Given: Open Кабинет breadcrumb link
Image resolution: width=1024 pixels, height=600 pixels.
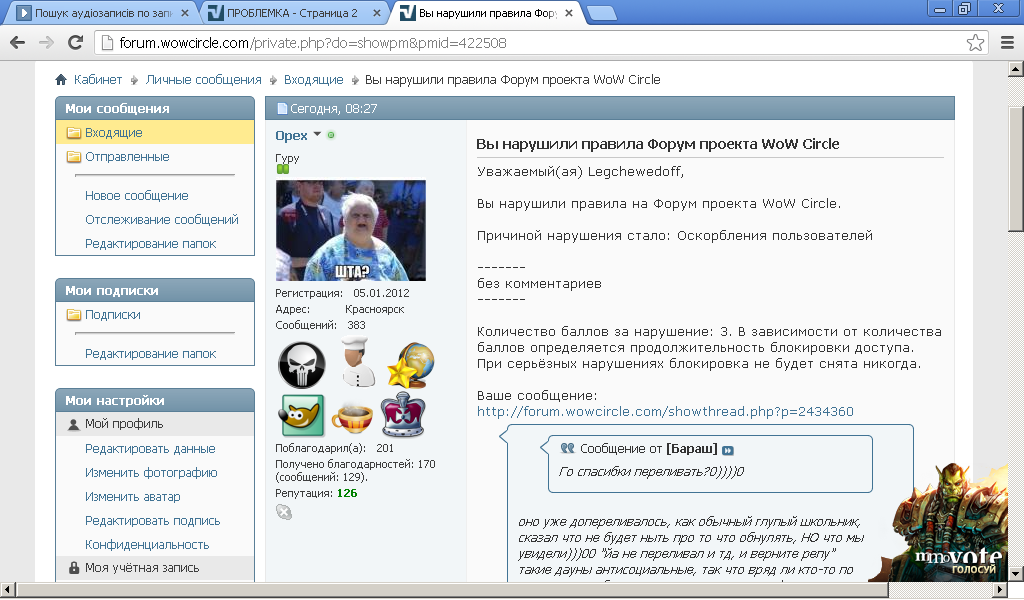Looking at the screenshot, I should (x=98, y=80).
